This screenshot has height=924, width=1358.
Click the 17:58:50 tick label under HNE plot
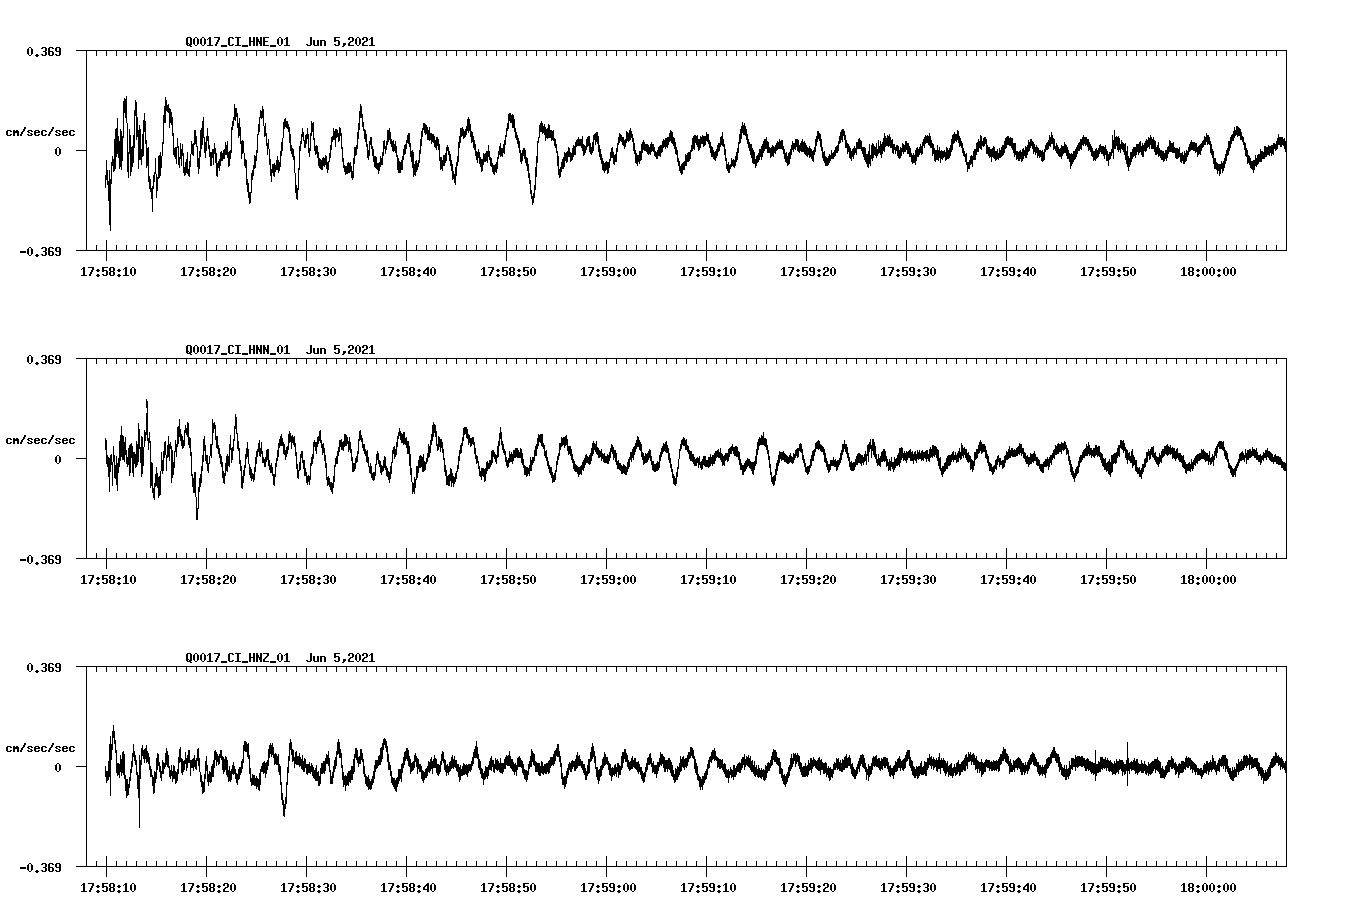[508, 272]
